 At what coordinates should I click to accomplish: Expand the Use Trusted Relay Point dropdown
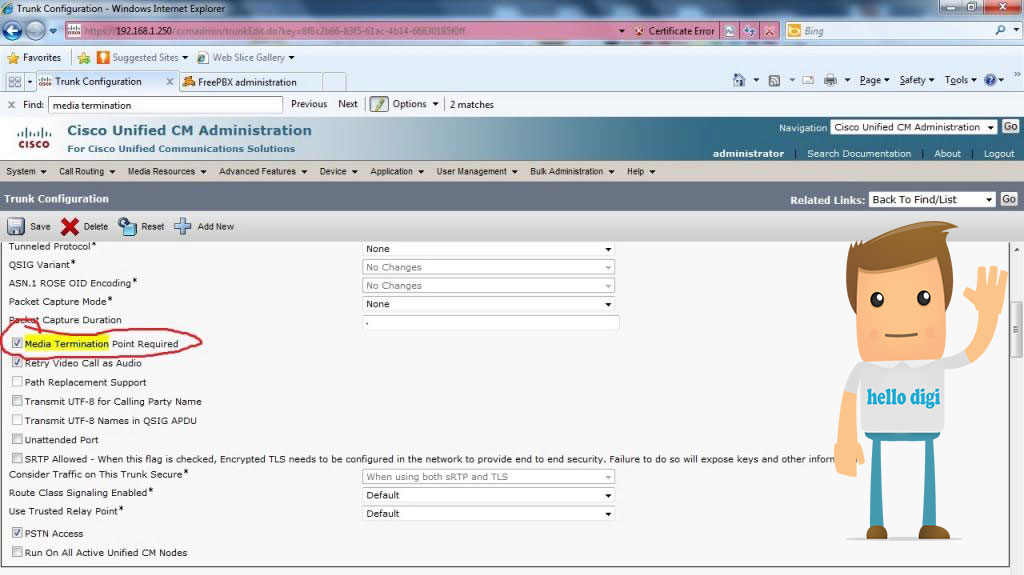click(x=488, y=514)
